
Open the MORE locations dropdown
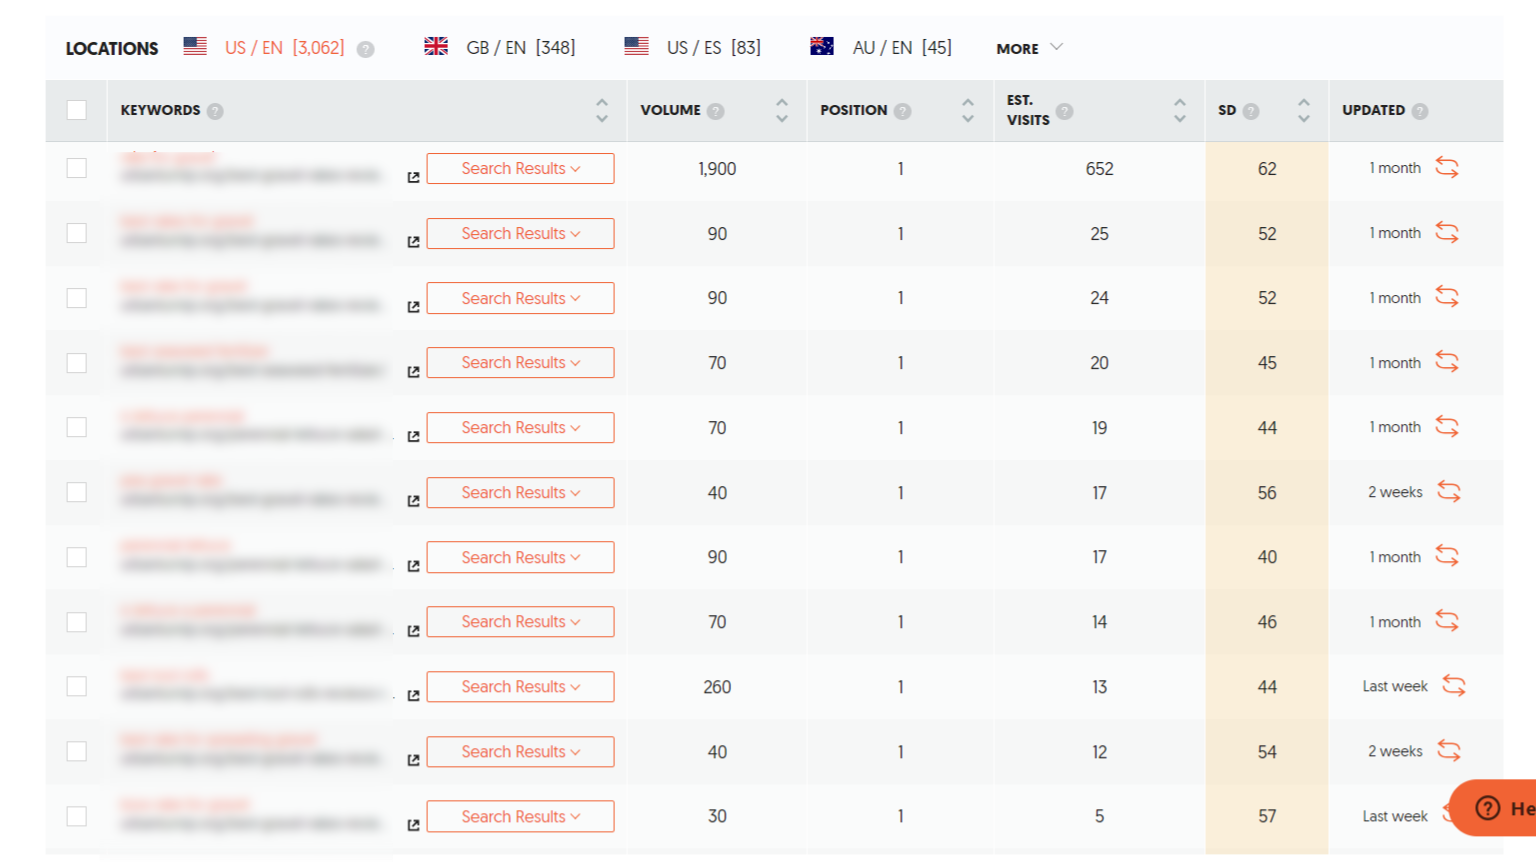(1029, 48)
